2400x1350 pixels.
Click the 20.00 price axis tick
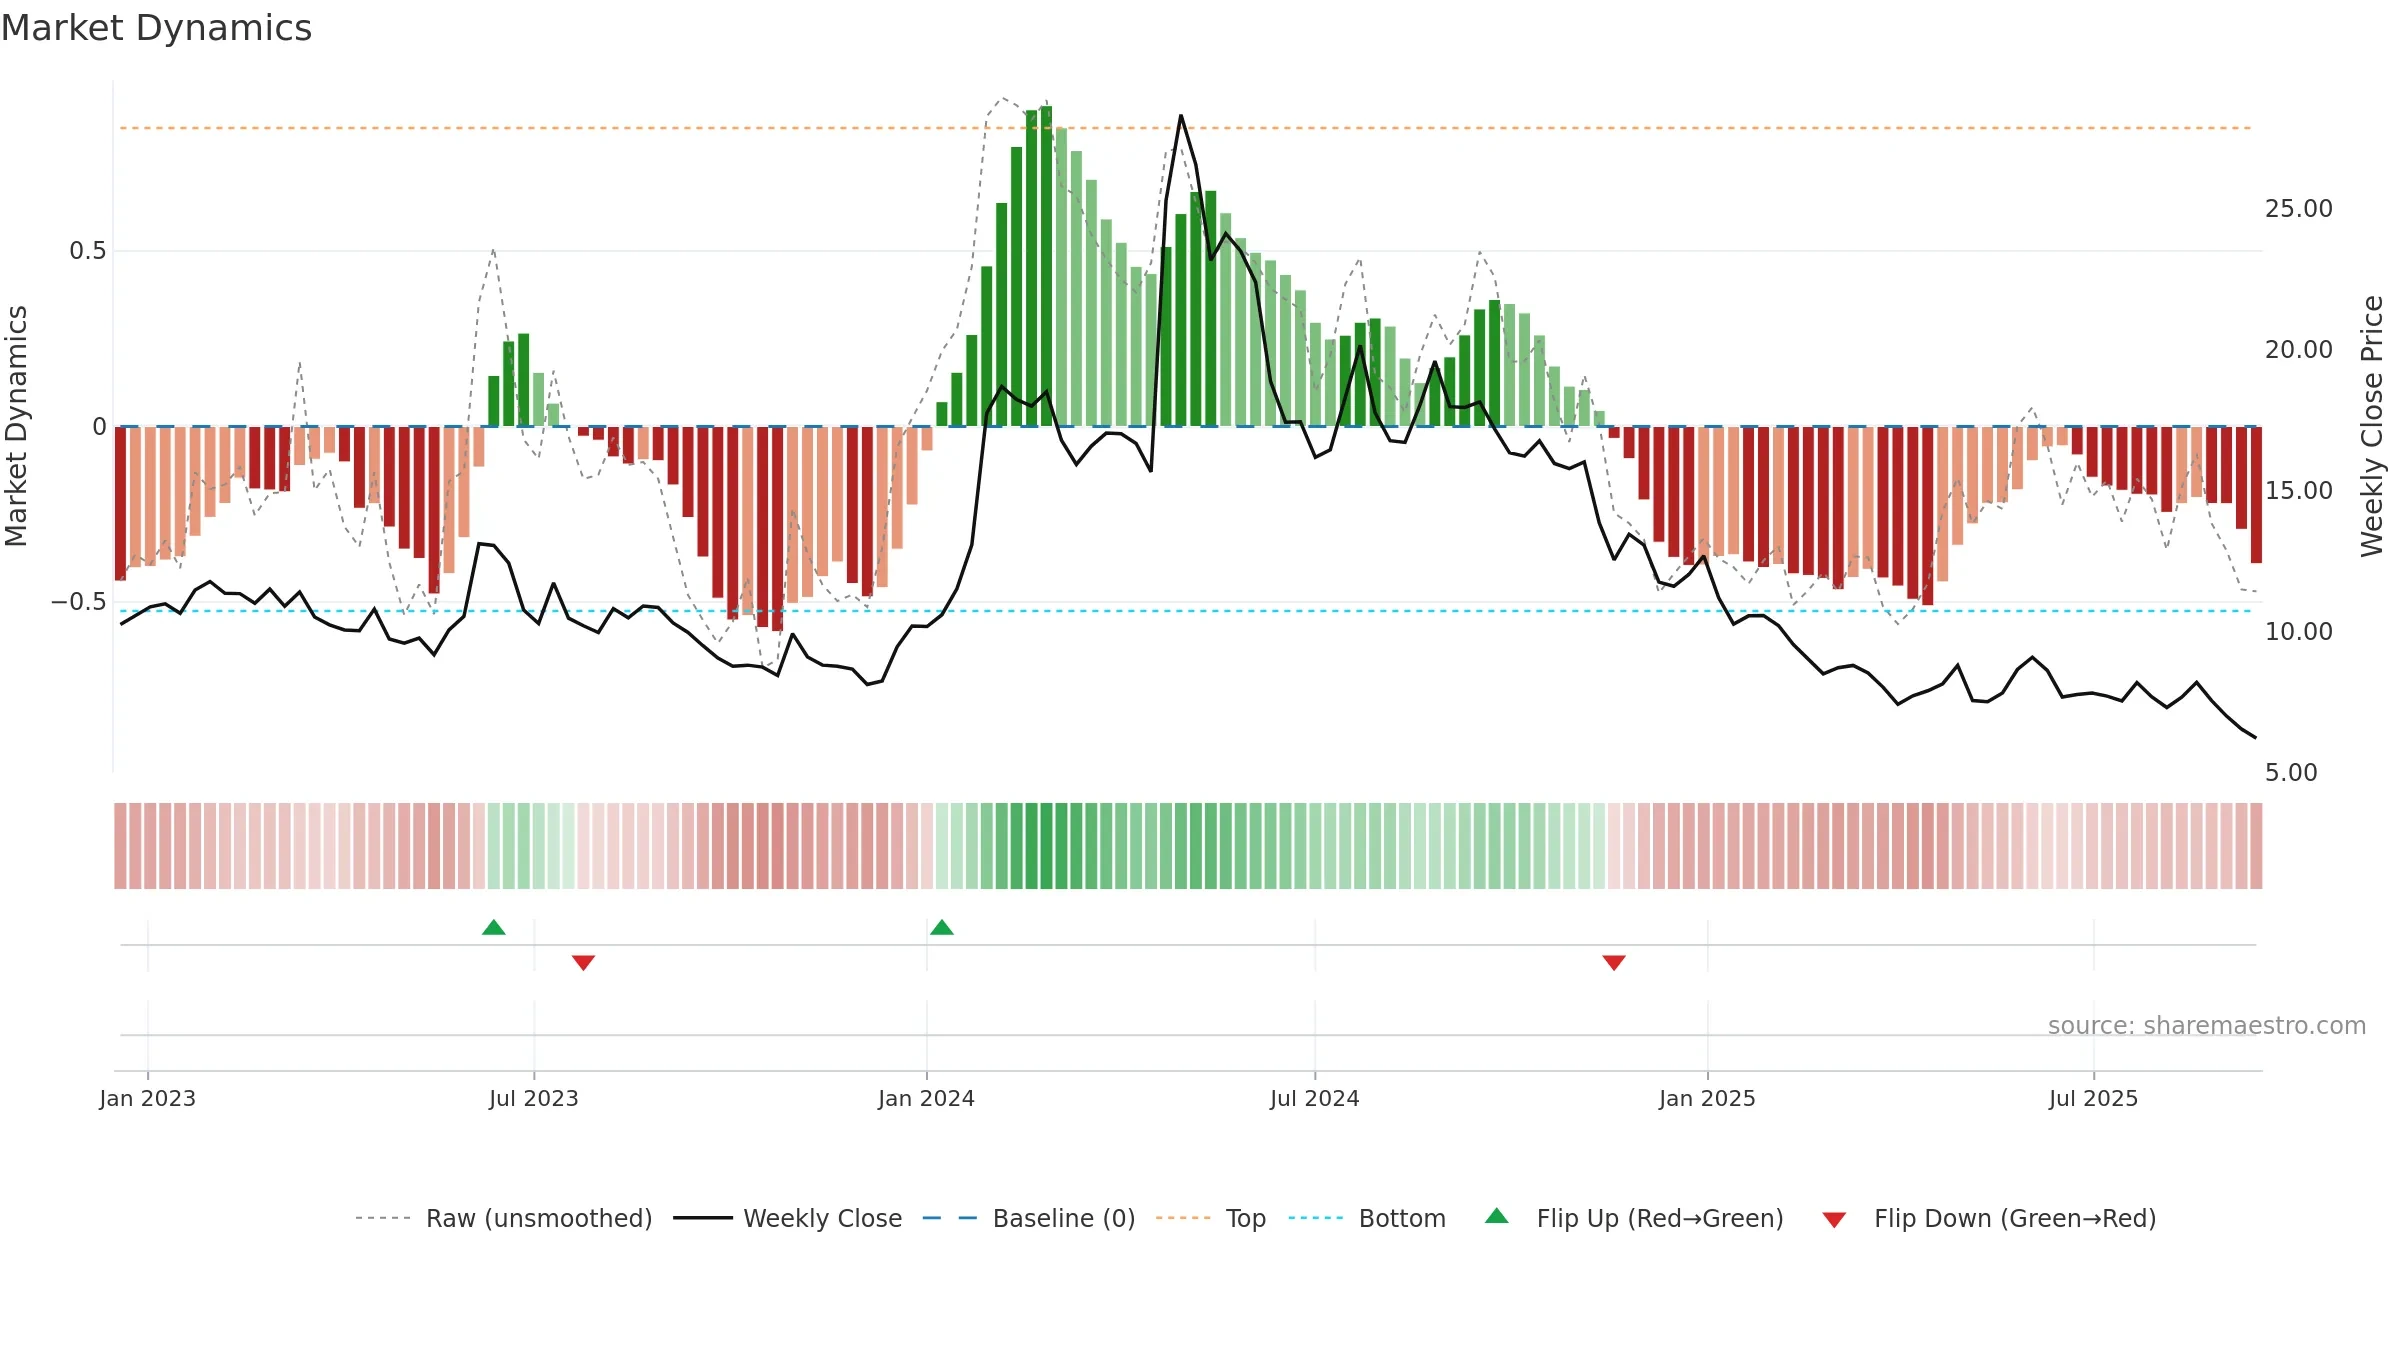click(2299, 349)
